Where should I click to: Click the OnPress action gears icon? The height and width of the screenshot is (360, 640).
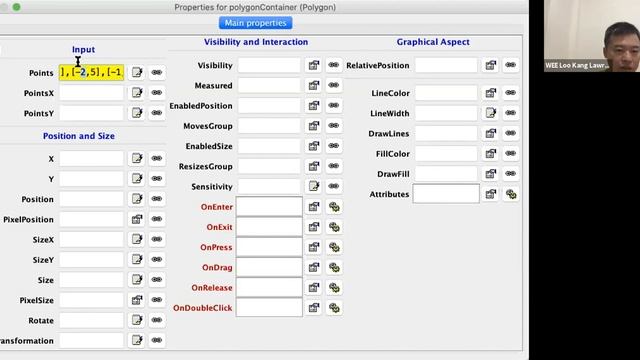click(x=334, y=247)
